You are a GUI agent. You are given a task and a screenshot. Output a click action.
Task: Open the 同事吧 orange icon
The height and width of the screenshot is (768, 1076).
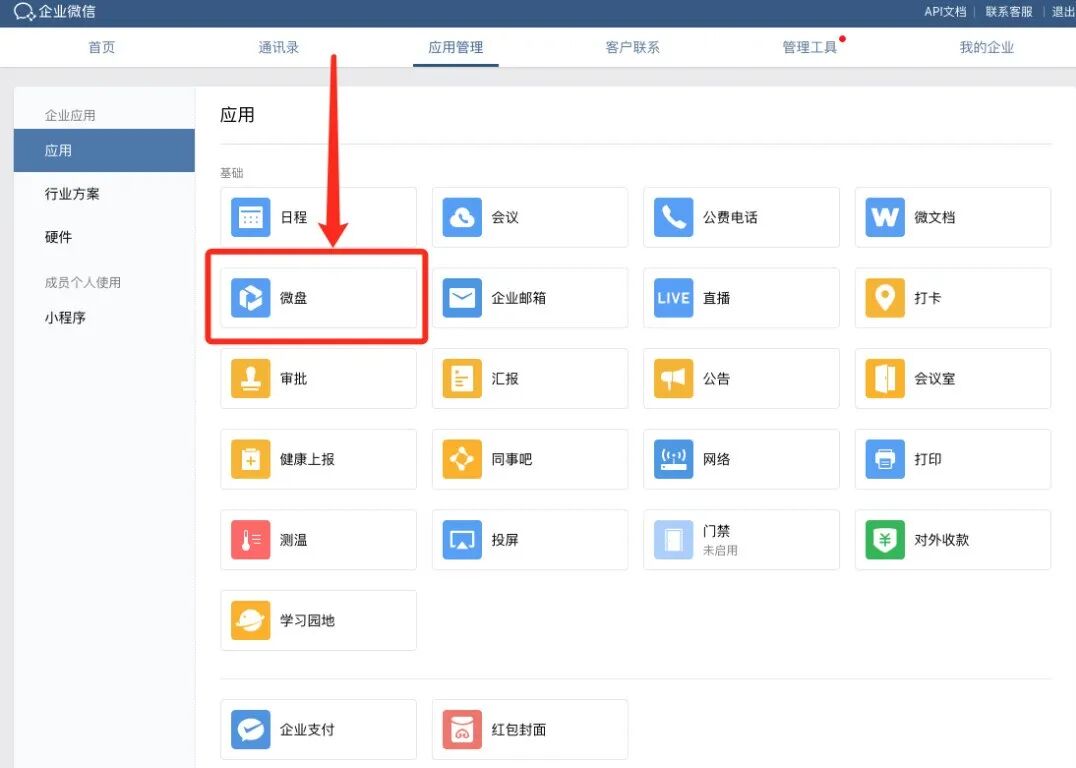click(x=462, y=459)
